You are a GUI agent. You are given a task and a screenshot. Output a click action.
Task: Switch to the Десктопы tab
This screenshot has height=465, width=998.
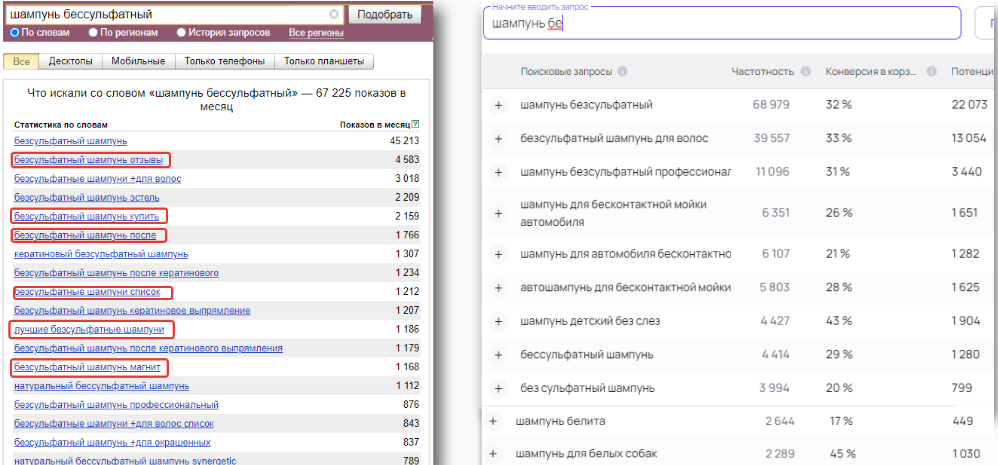(x=71, y=61)
